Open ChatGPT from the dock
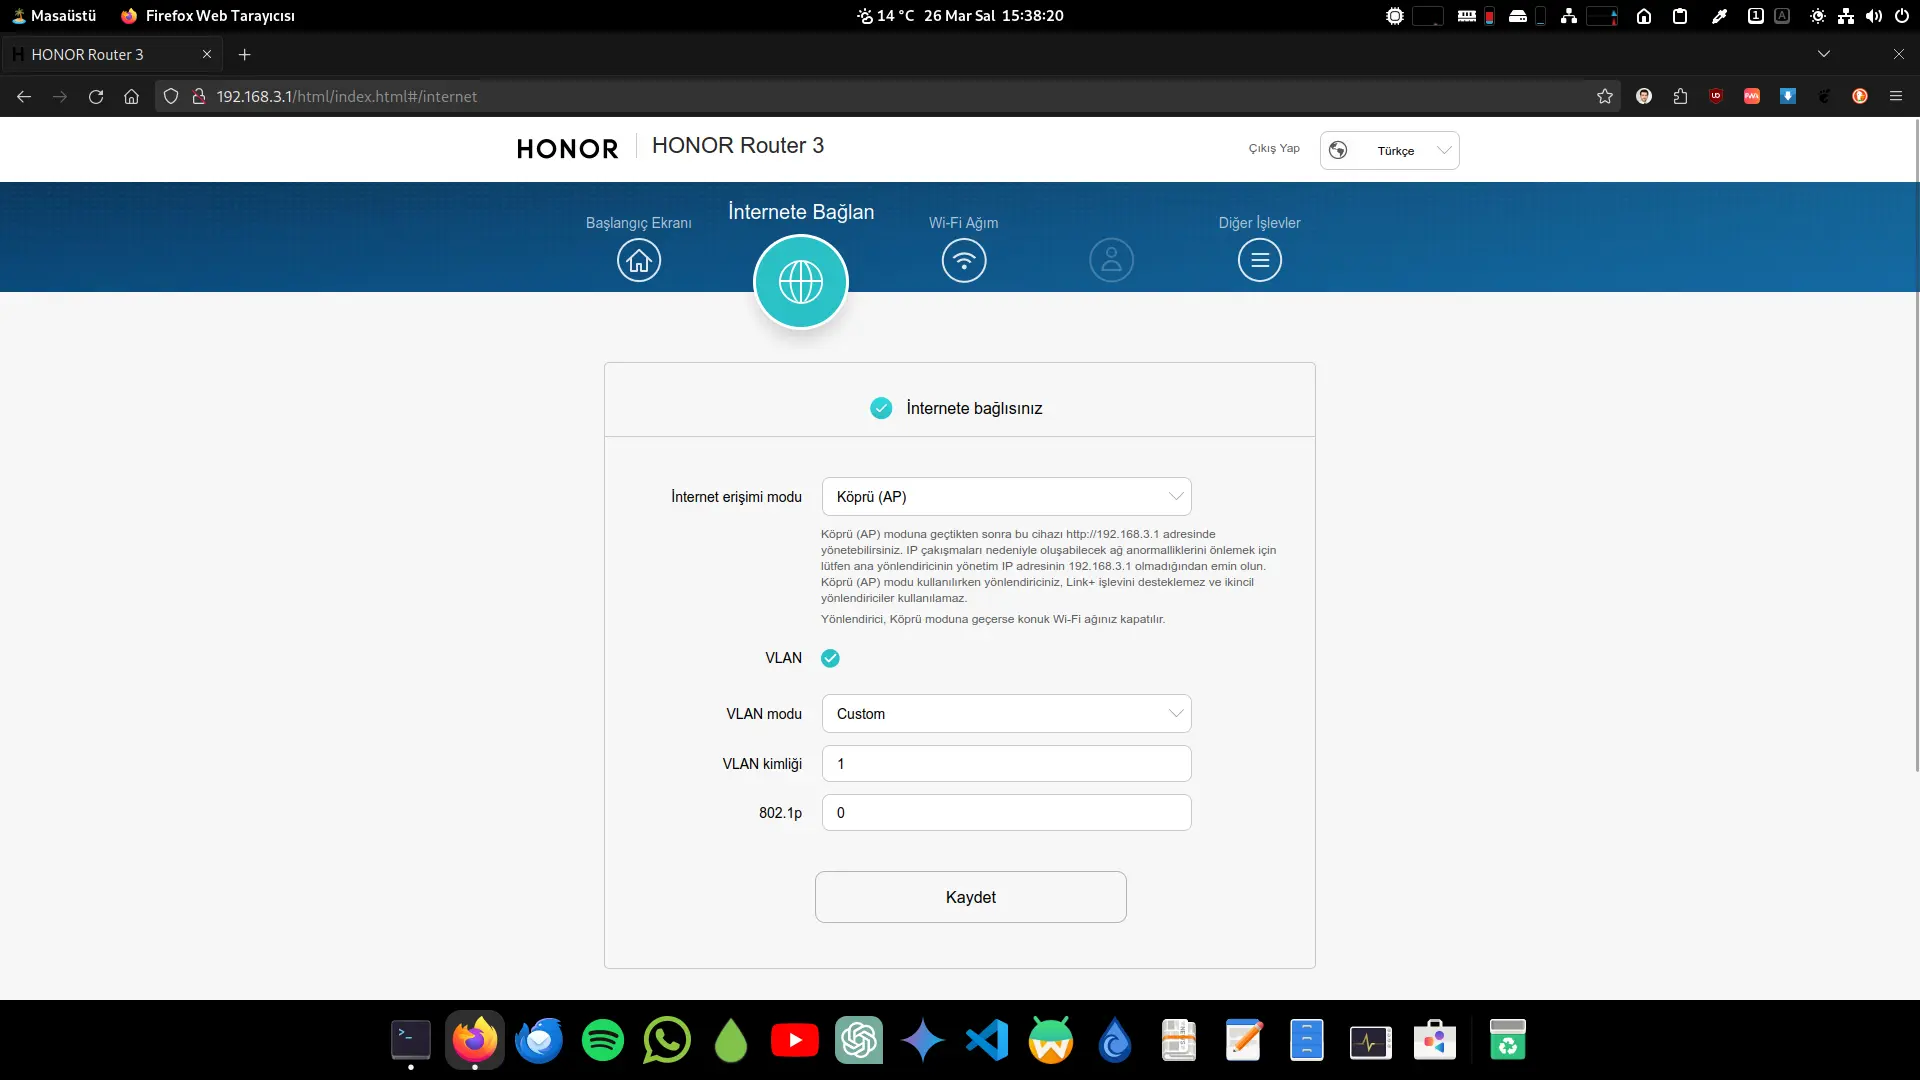 click(x=859, y=1041)
